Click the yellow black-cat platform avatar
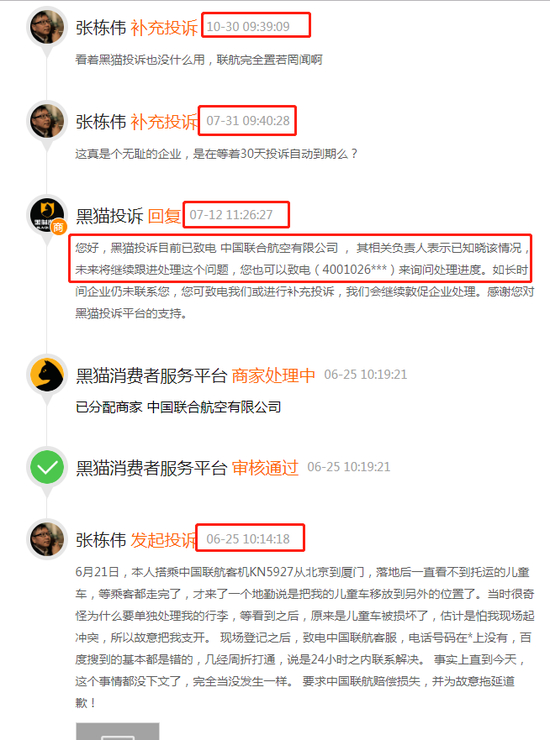Viewport: 550px width, 740px height. (47, 375)
